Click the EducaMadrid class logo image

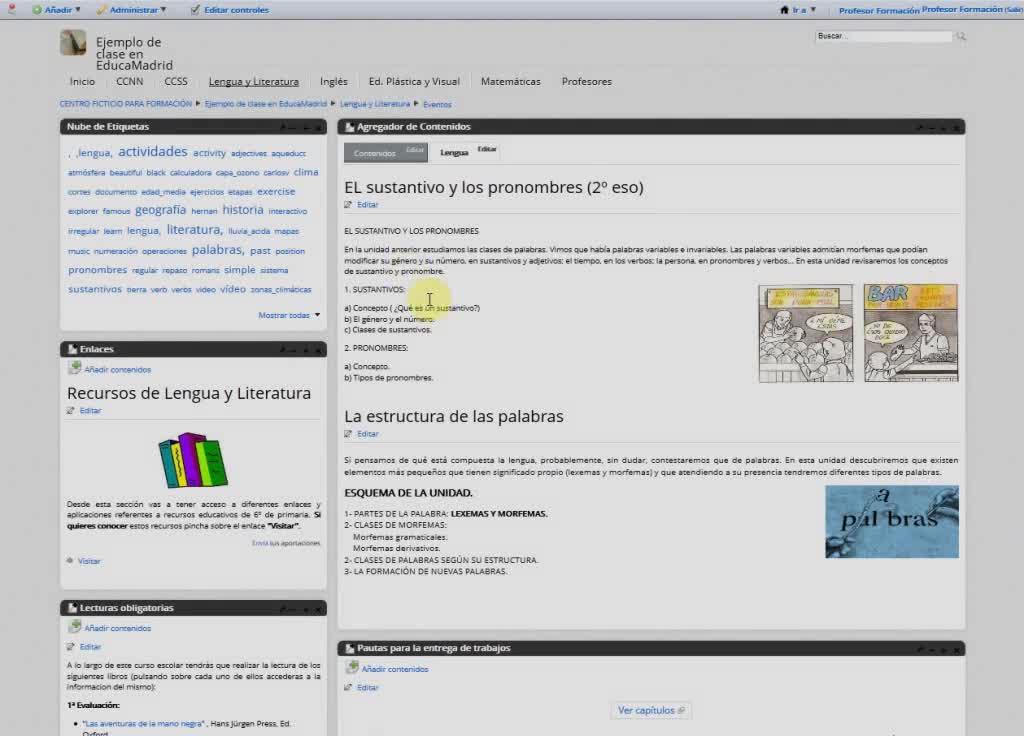click(73, 42)
